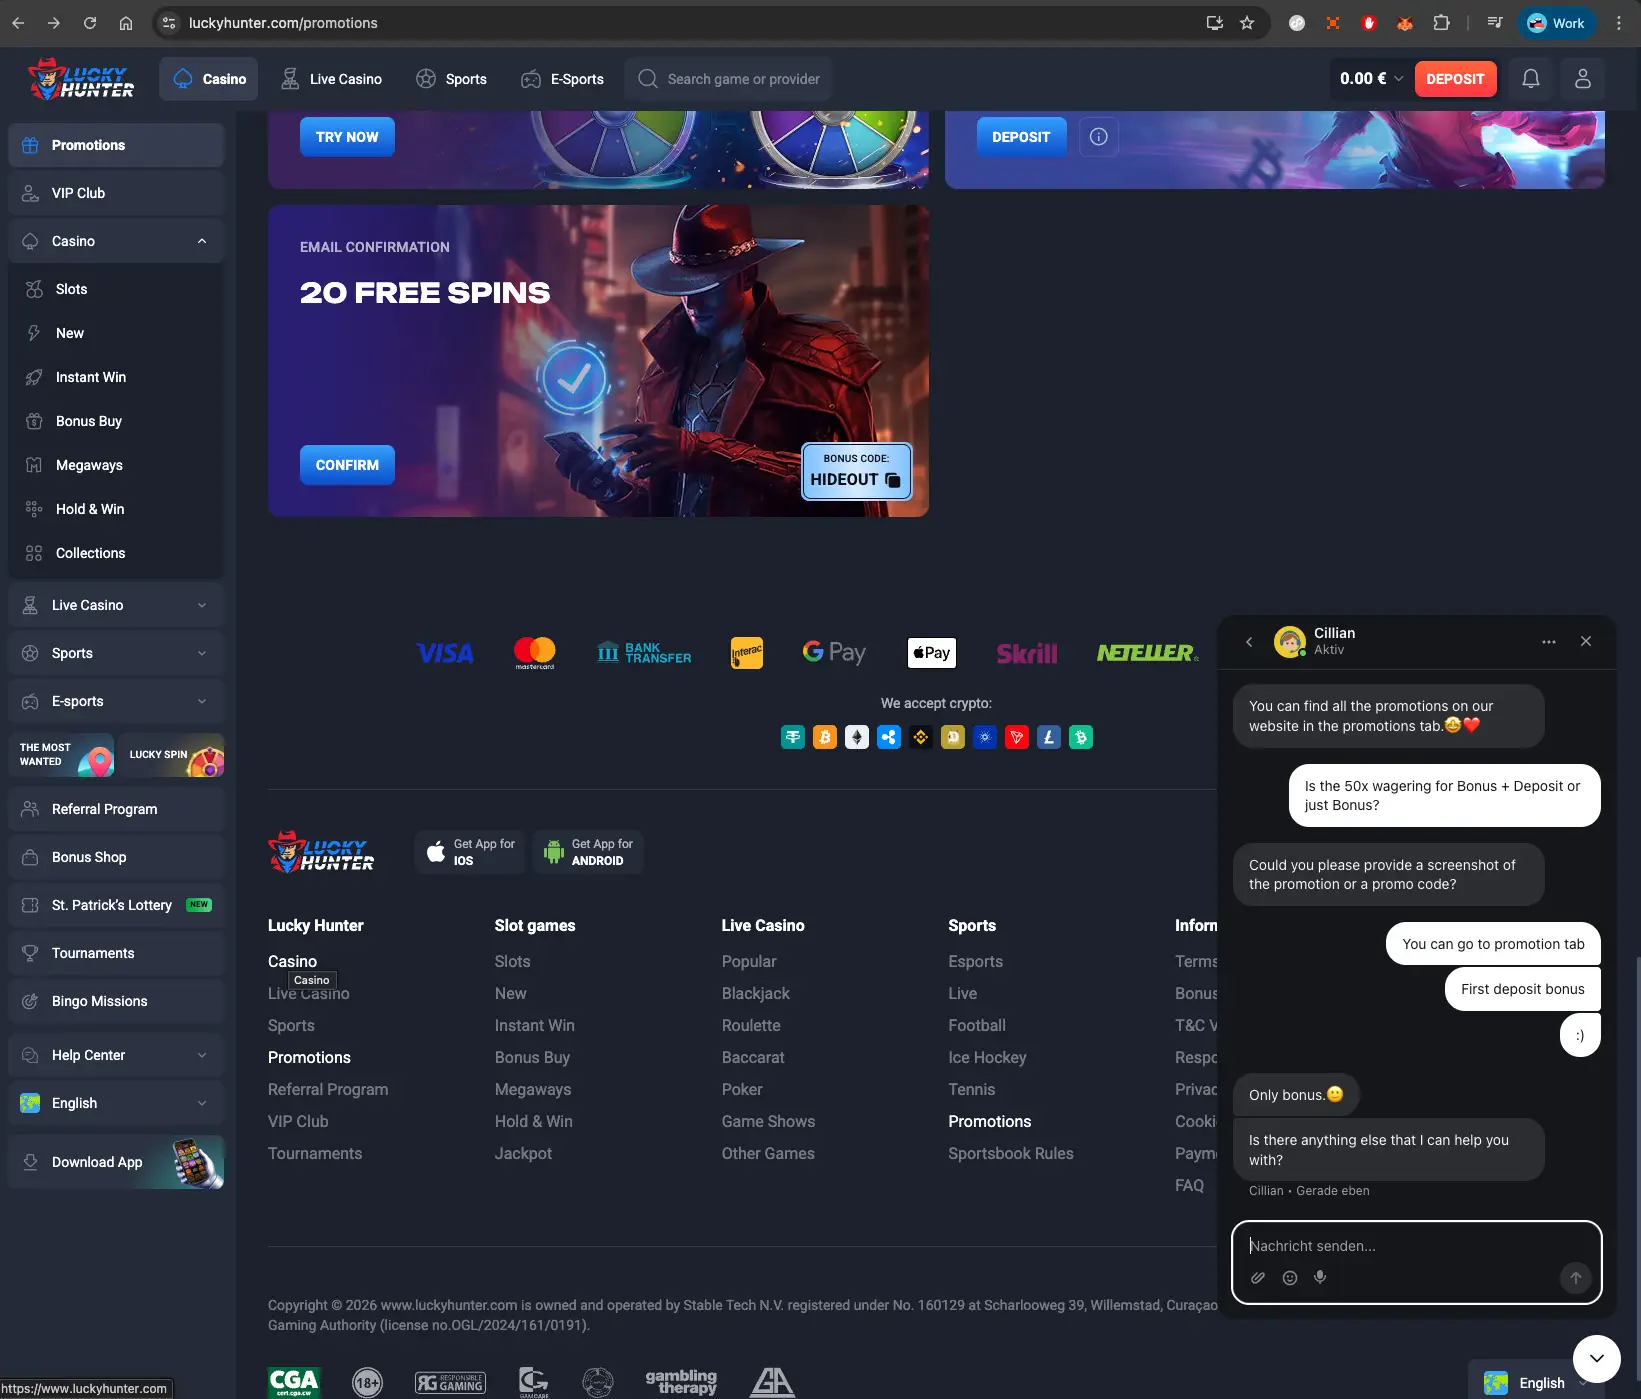Send chat message arrow button
1641x1399 pixels.
[x=1575, y=1277]
